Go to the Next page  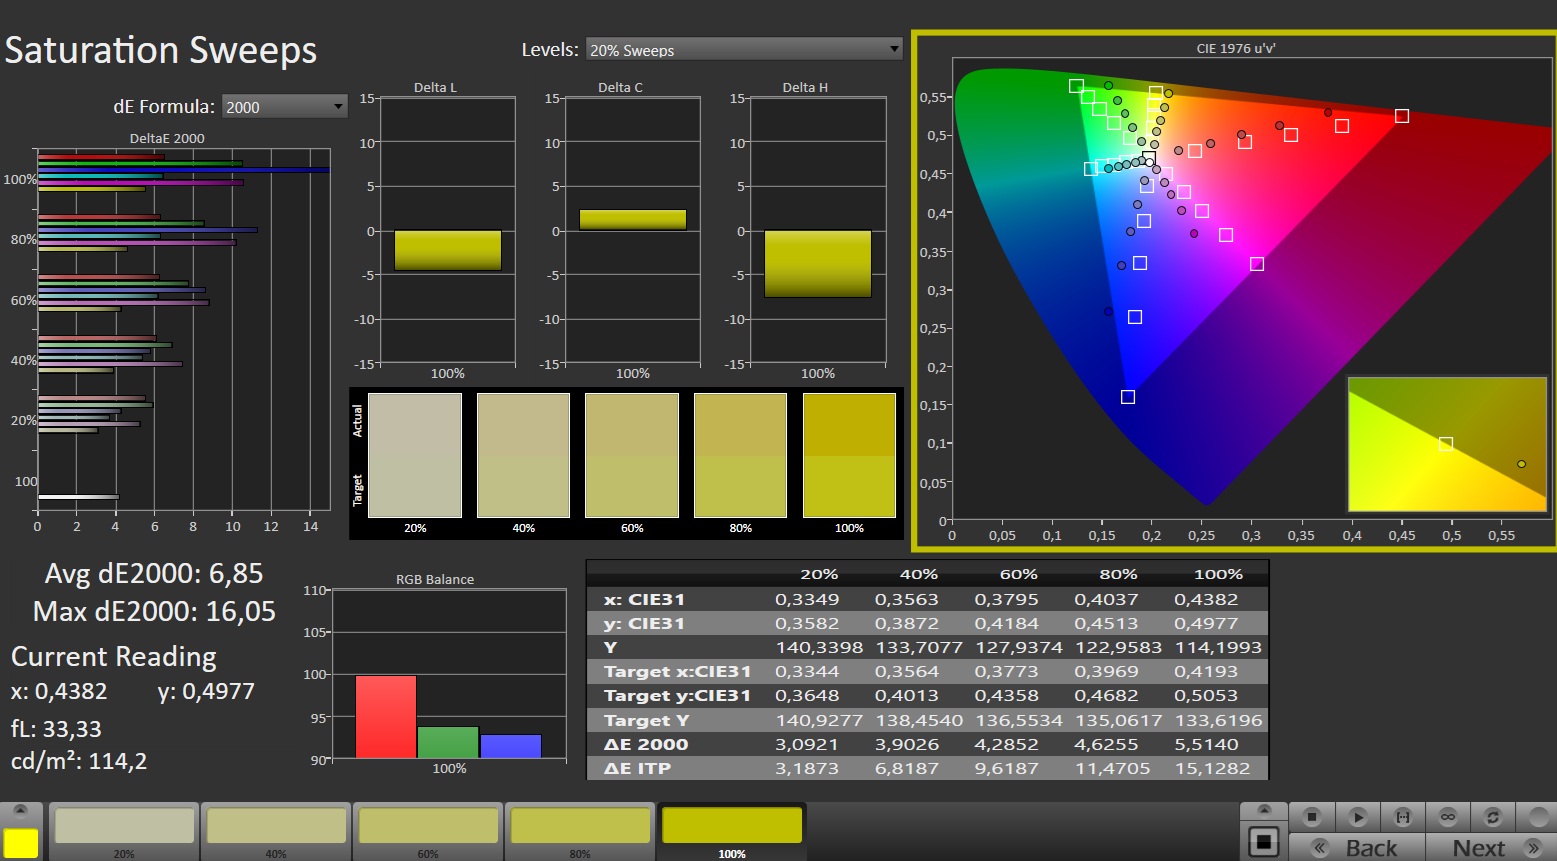click(1478, 848)
